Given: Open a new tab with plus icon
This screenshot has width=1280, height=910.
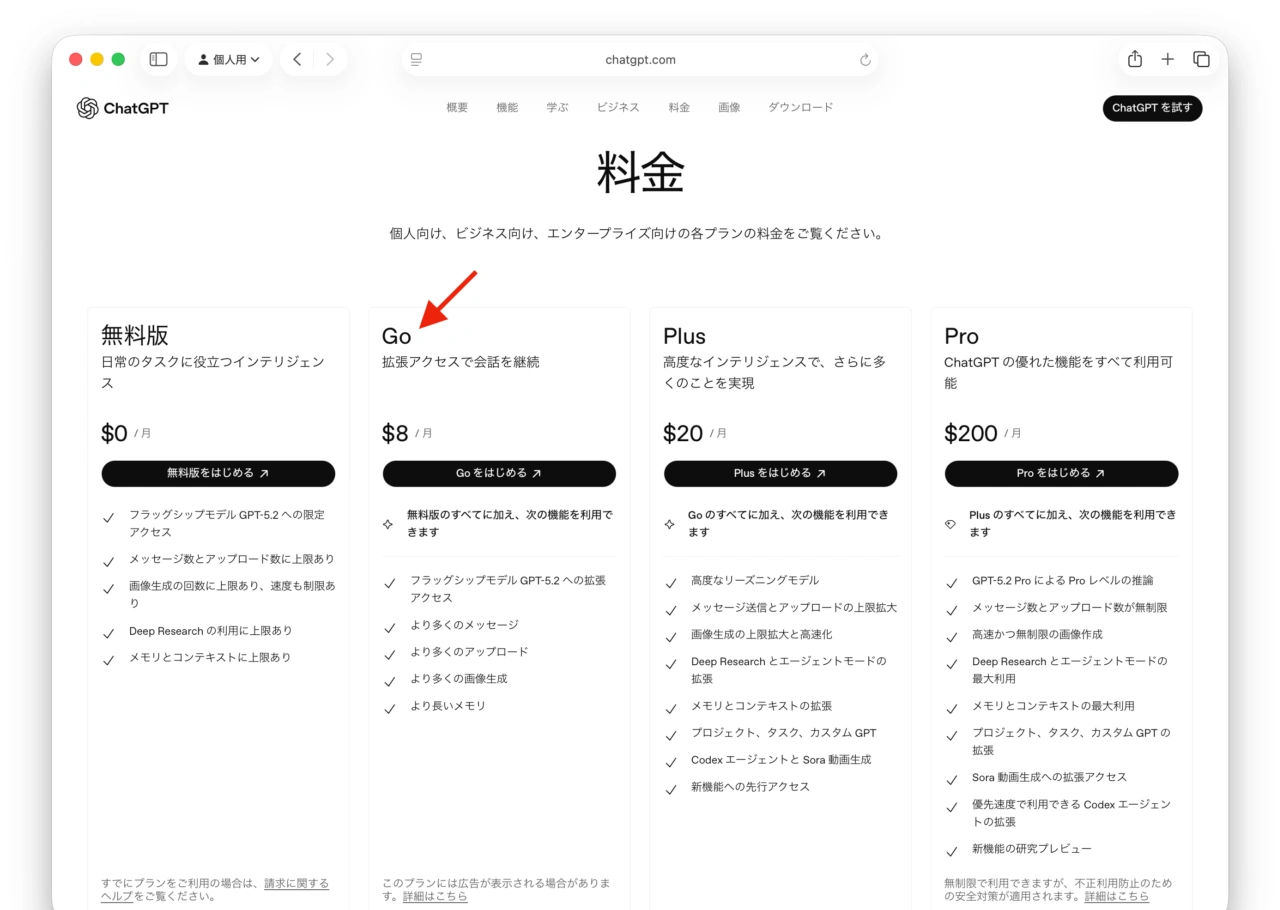Looking at the screenshot, I should (1167, 59).
